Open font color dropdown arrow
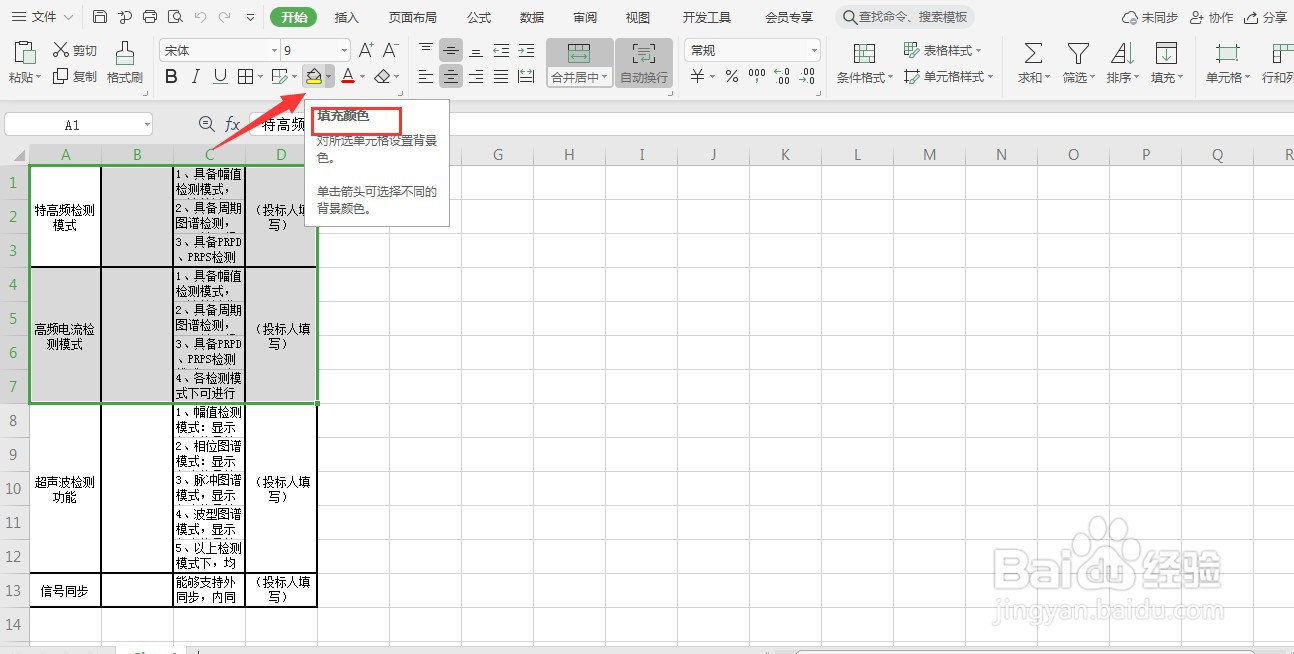1294x654 pixels. click(362, 76)
